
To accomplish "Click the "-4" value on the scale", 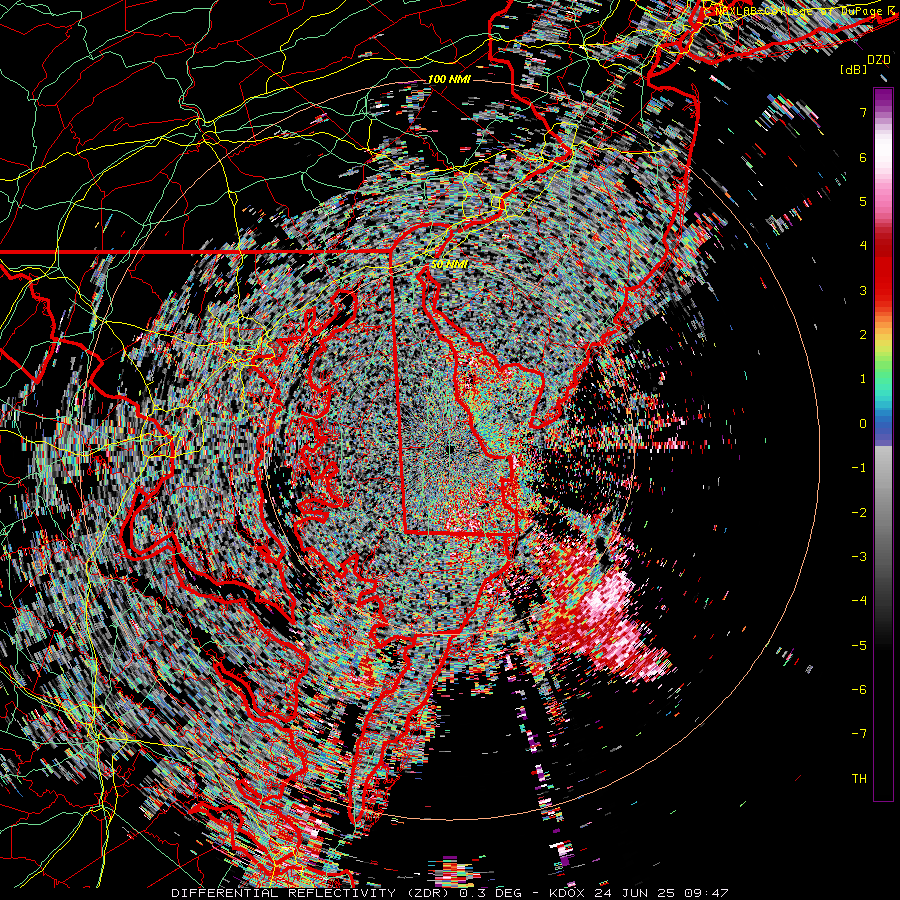I will pyautogui.click(x=859, y=601).
